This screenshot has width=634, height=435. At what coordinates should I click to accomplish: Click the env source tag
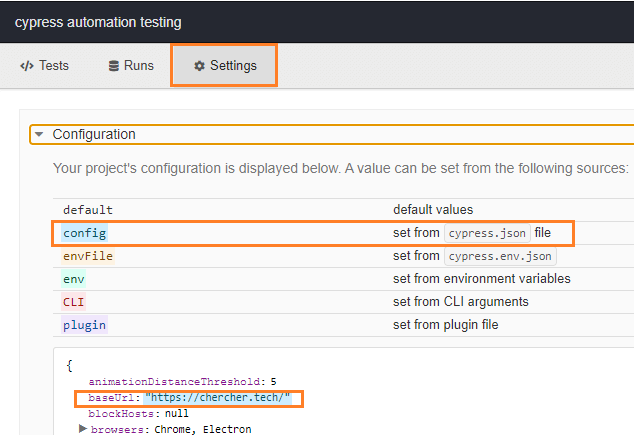(x=74, y=279)
